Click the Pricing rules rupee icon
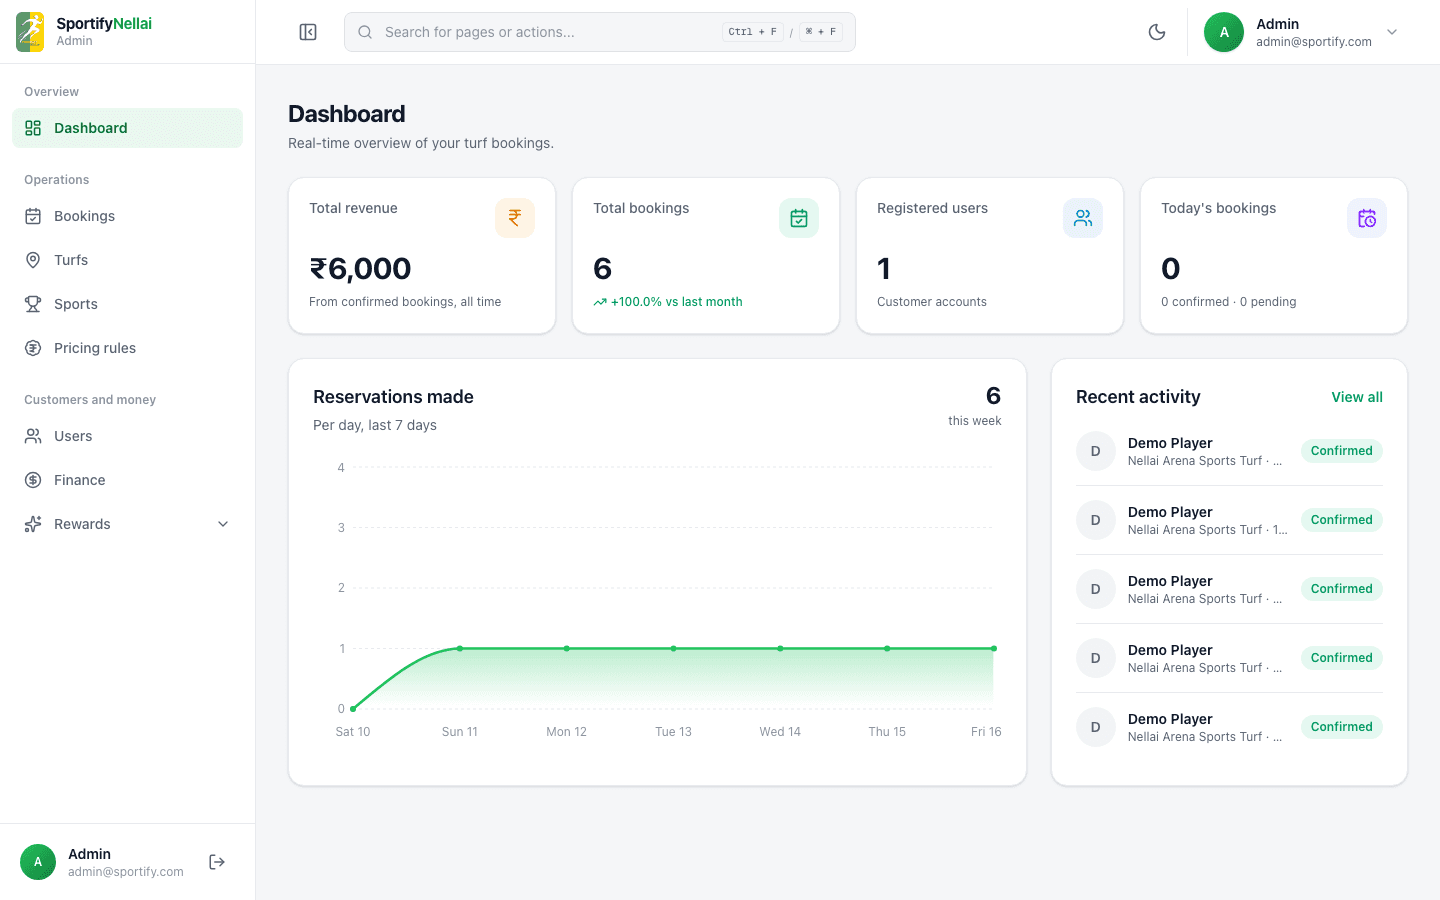Image resolution: width=1440 pixels, height=900 pixels. pos(33,348)
